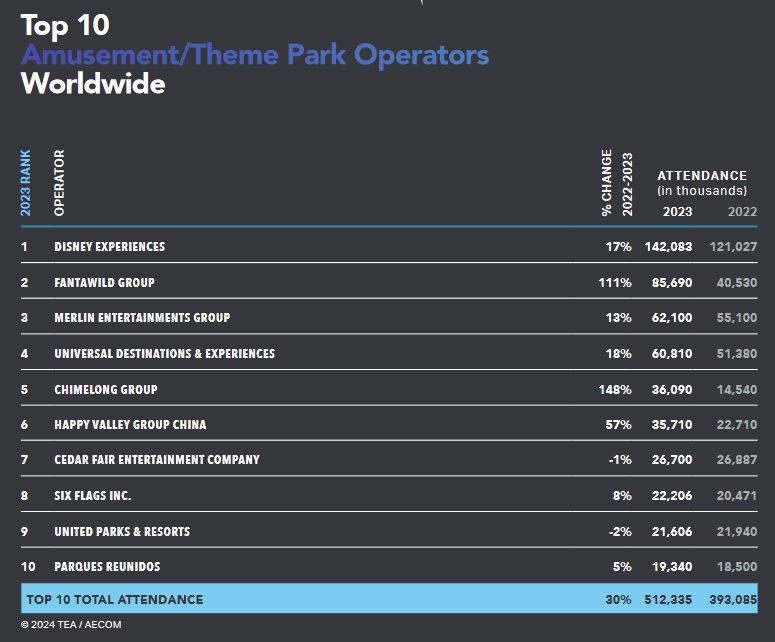Screen dimensions: 775x642
Task: Click rank number 1 in first row
Action: 24,247
